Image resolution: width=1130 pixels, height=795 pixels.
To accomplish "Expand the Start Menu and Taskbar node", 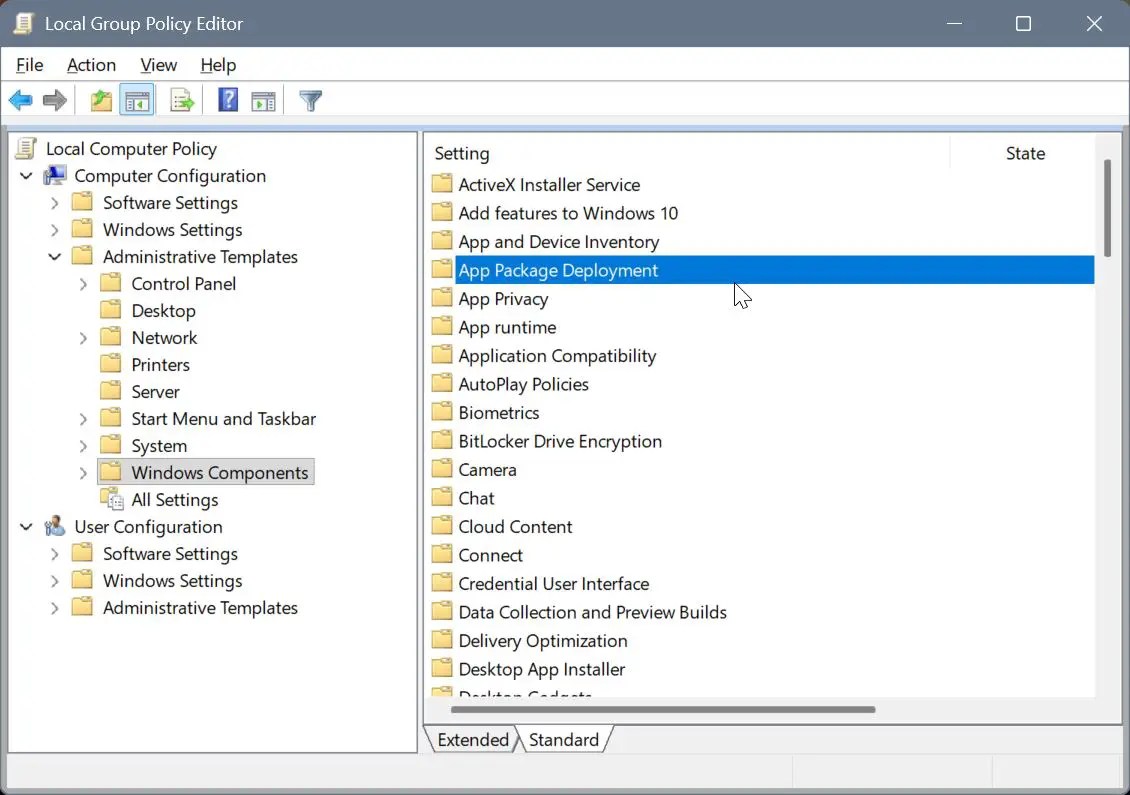I will pyautogui.click(x=83, y=419).
